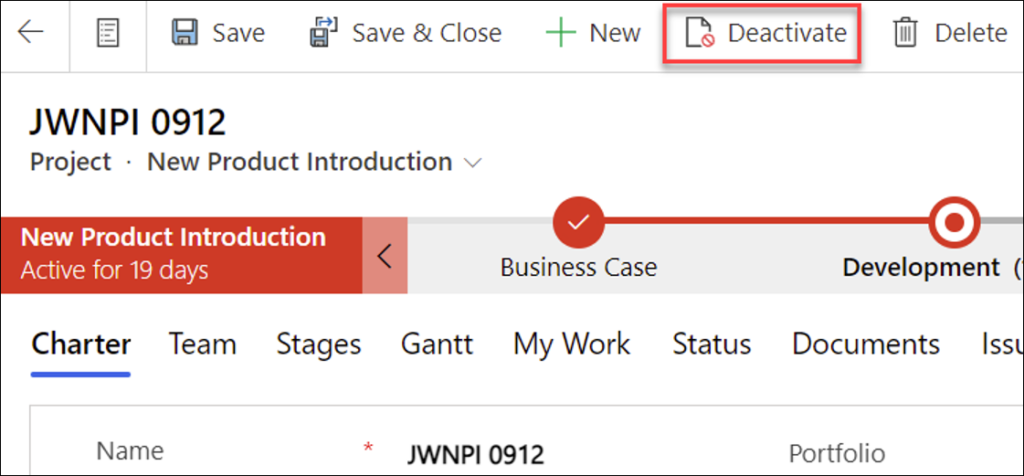Open the record form page icon
Viewport: 1024px width, 476px height.
(108, 33)
